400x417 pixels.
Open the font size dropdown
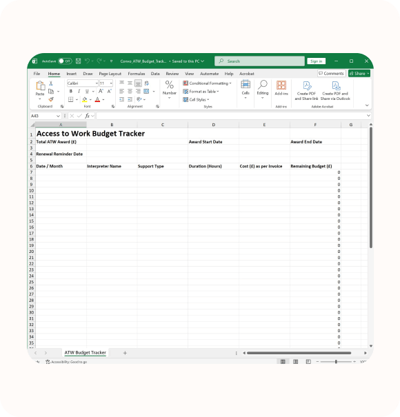[111, 83]
